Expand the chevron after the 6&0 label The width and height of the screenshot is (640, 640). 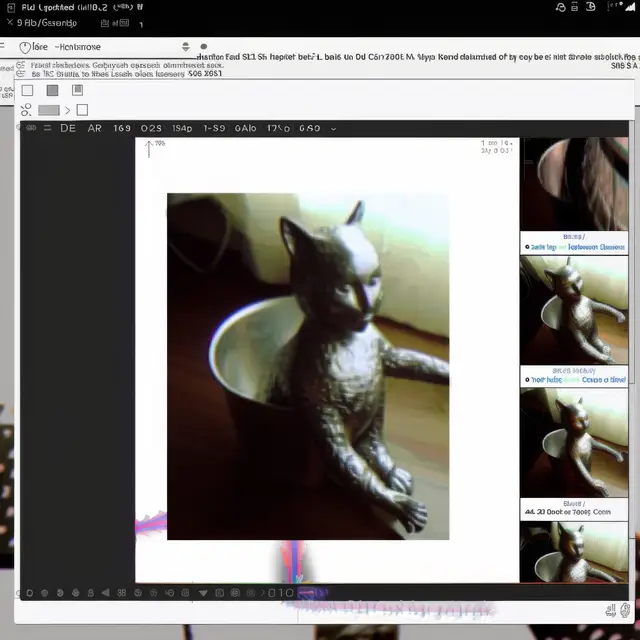[x=333, y=129]
